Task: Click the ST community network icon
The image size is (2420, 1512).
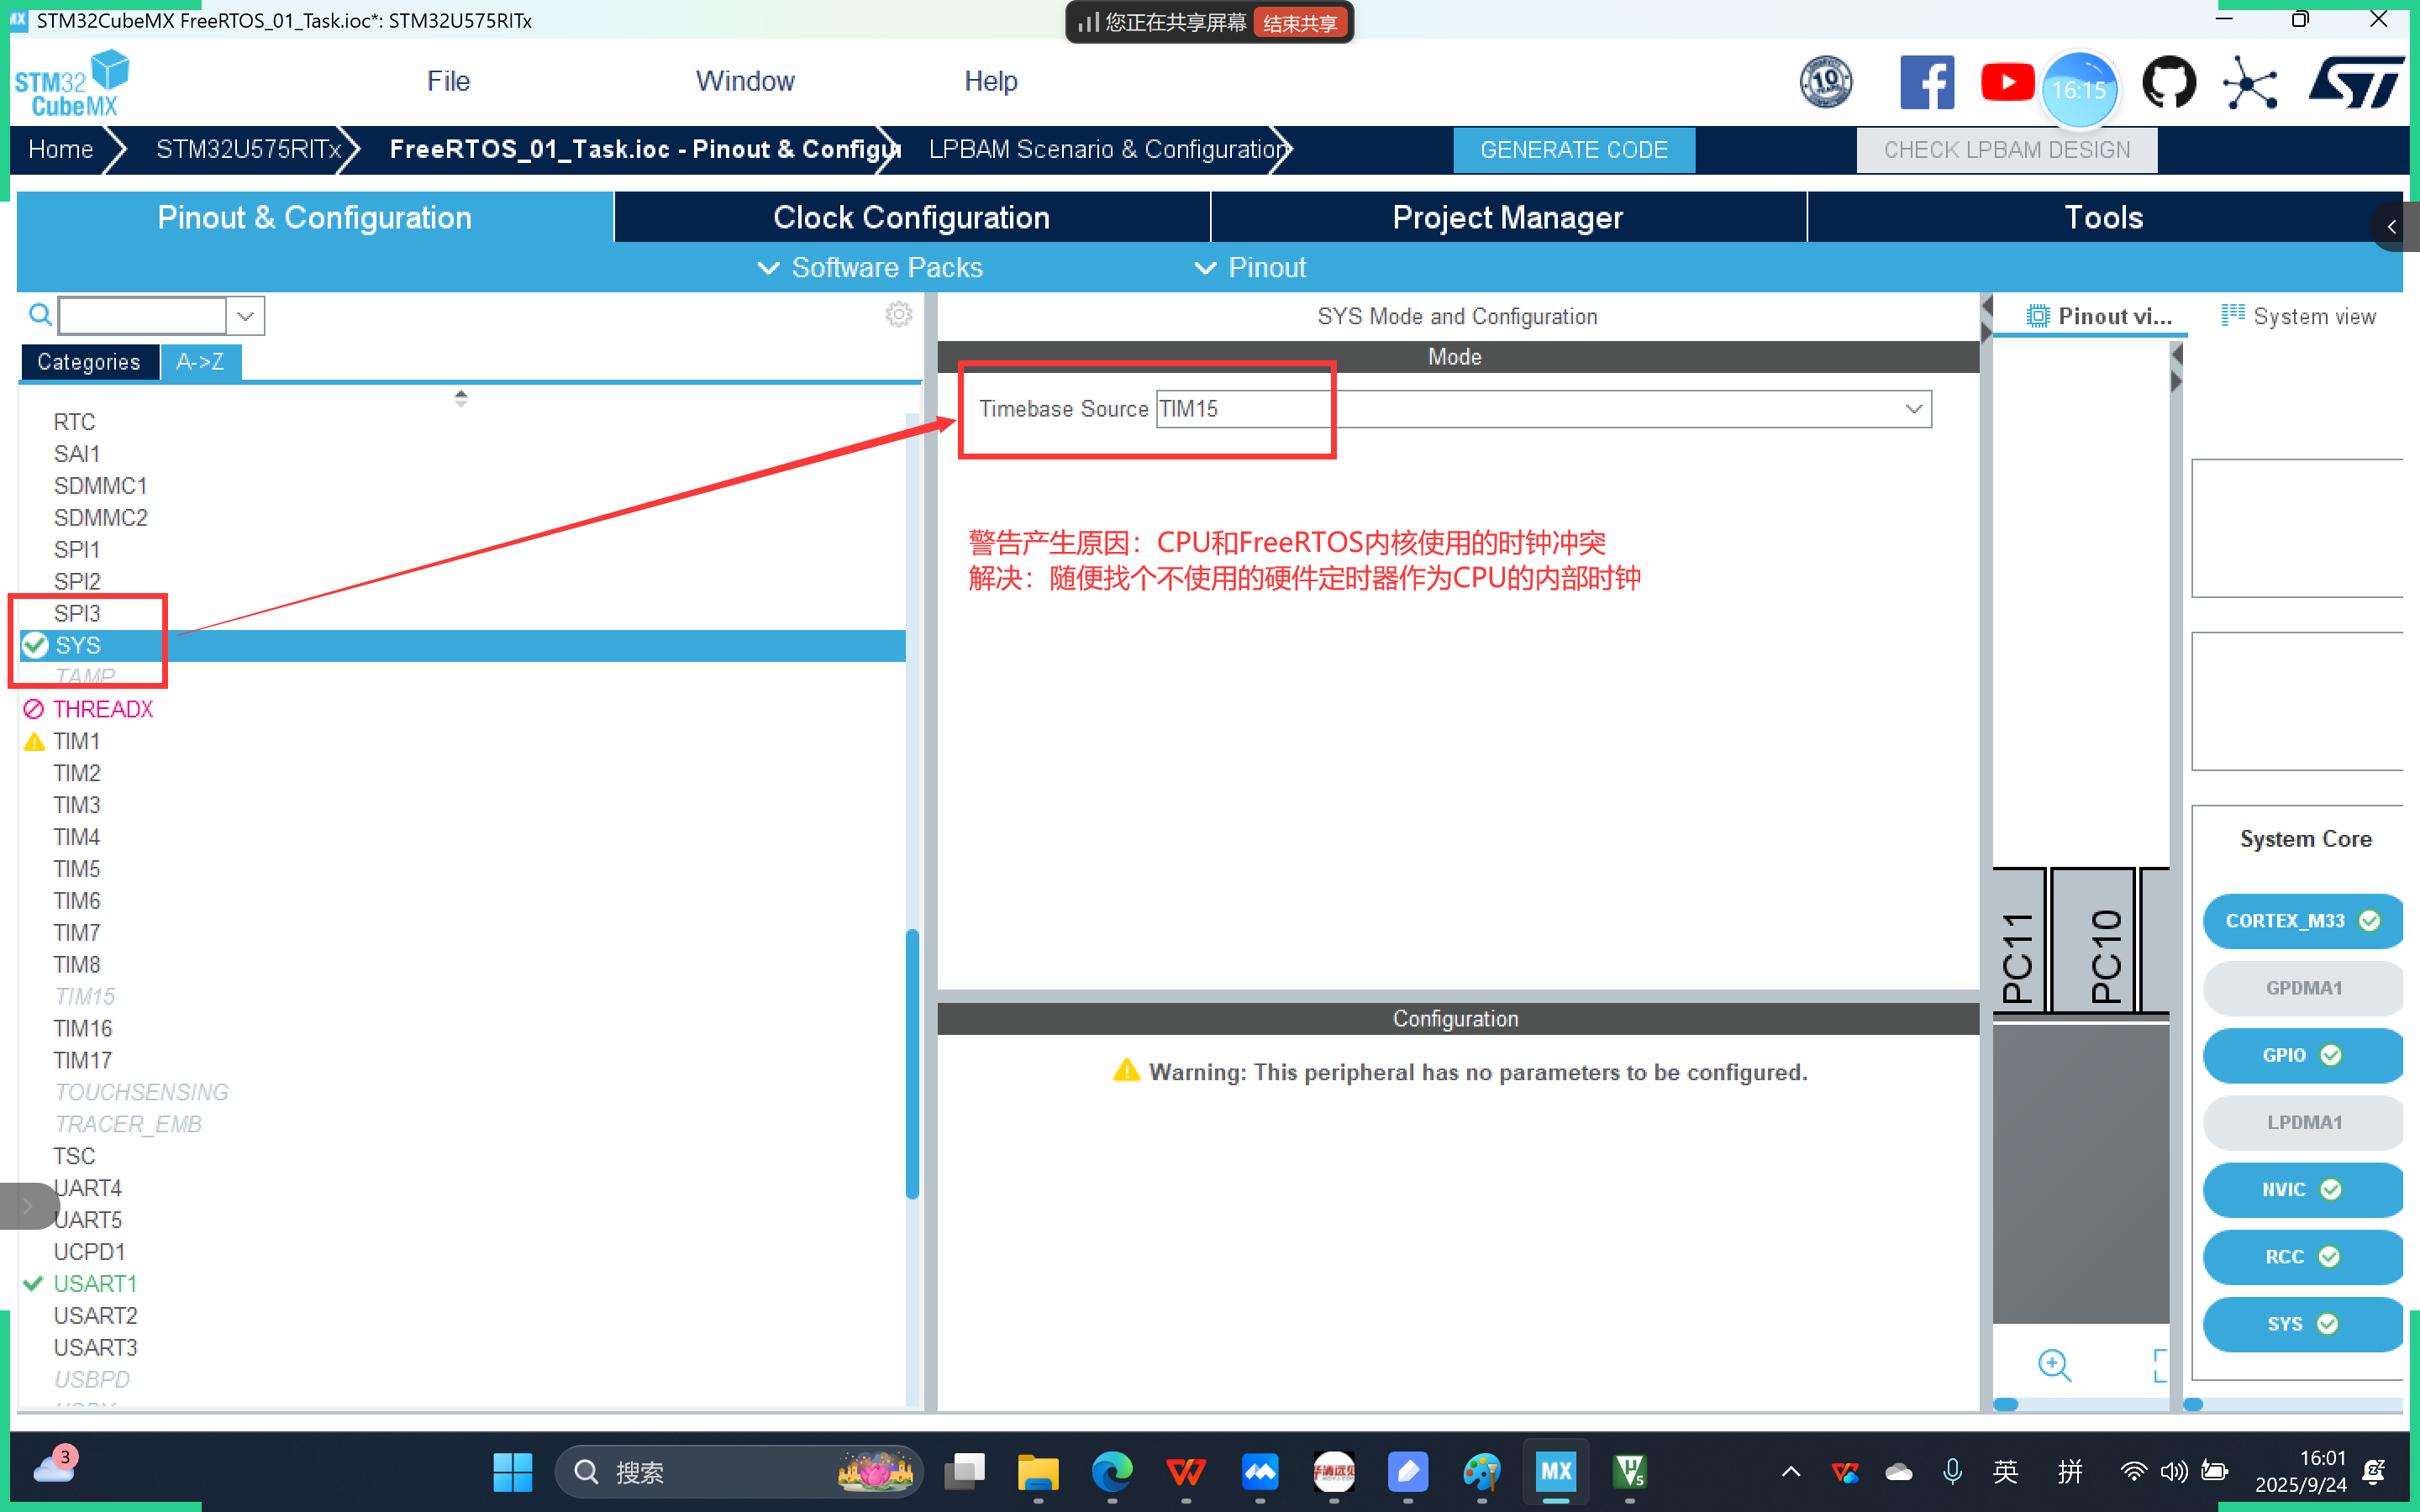Action: coord(2250,83)
